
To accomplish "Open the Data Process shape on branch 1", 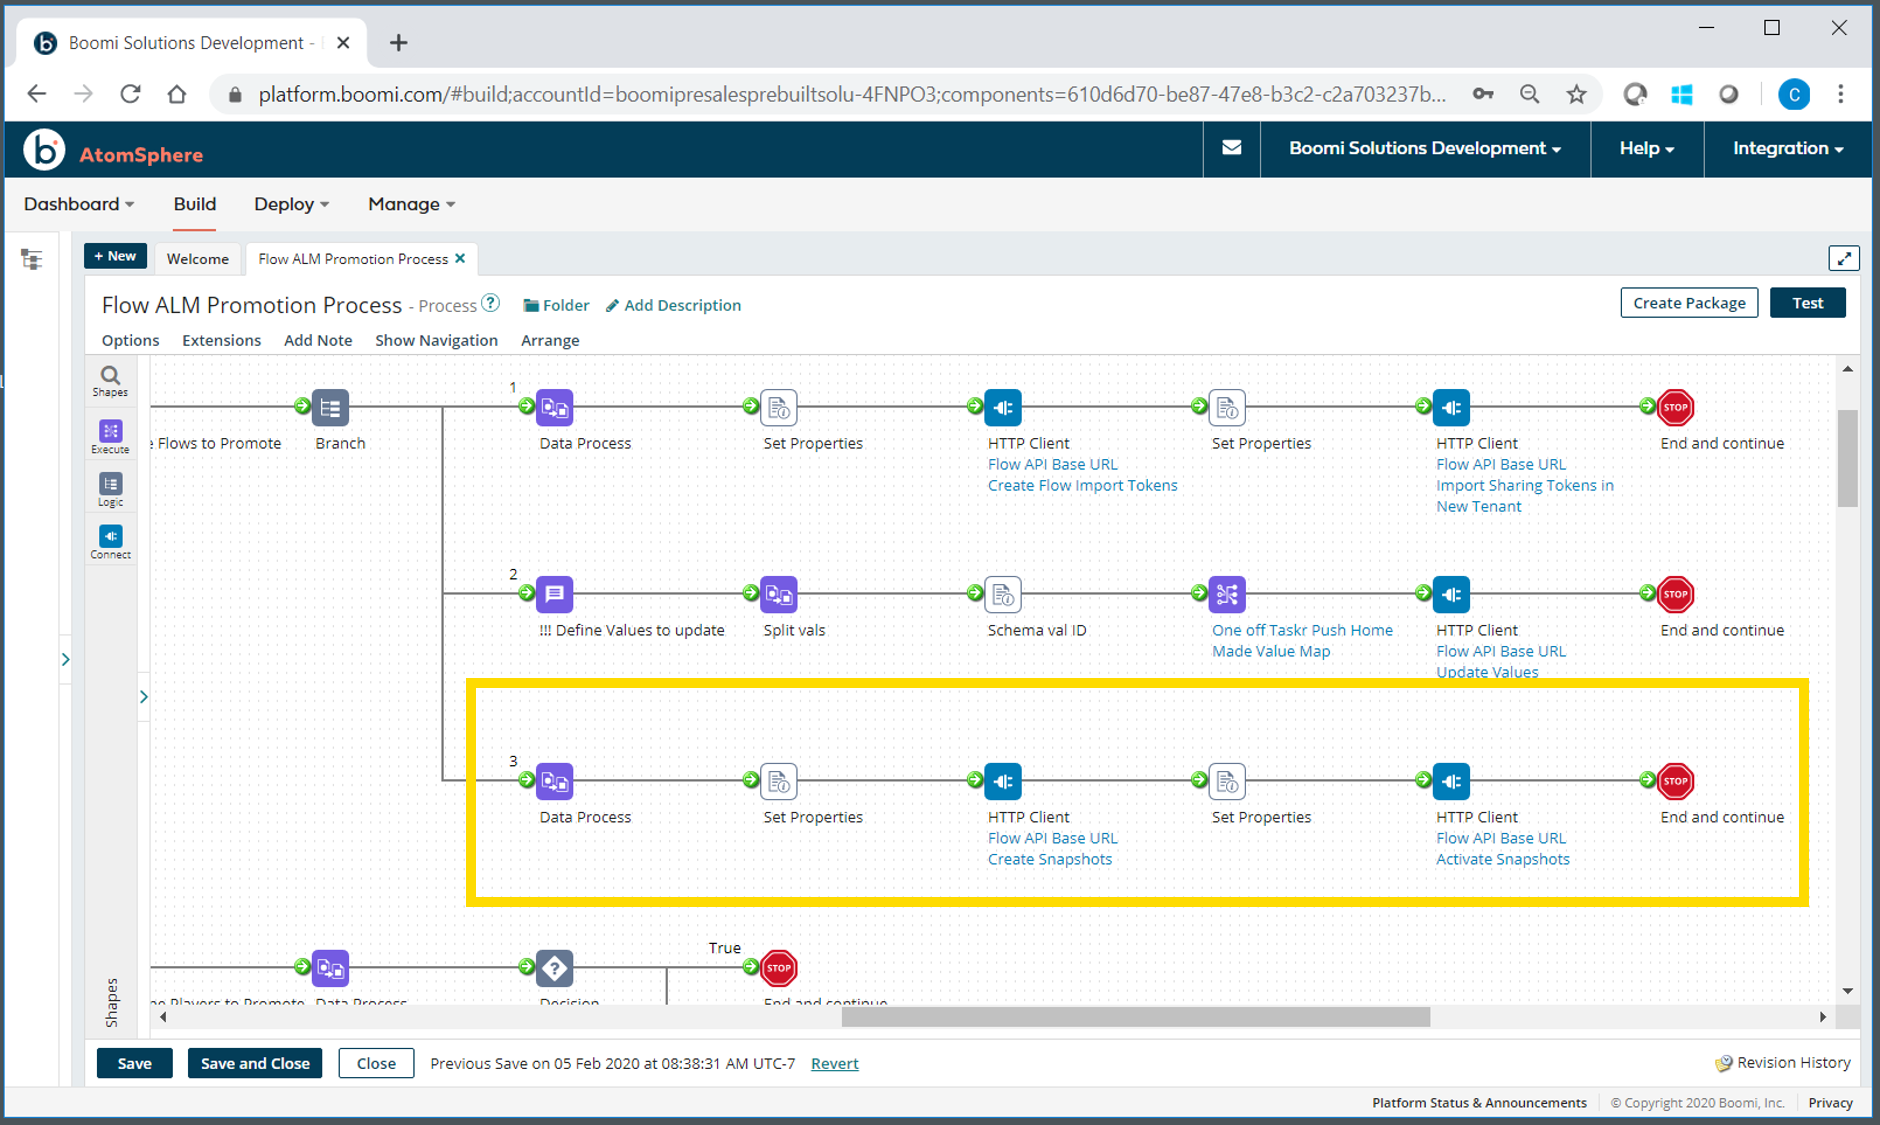I will coord(555,408).
